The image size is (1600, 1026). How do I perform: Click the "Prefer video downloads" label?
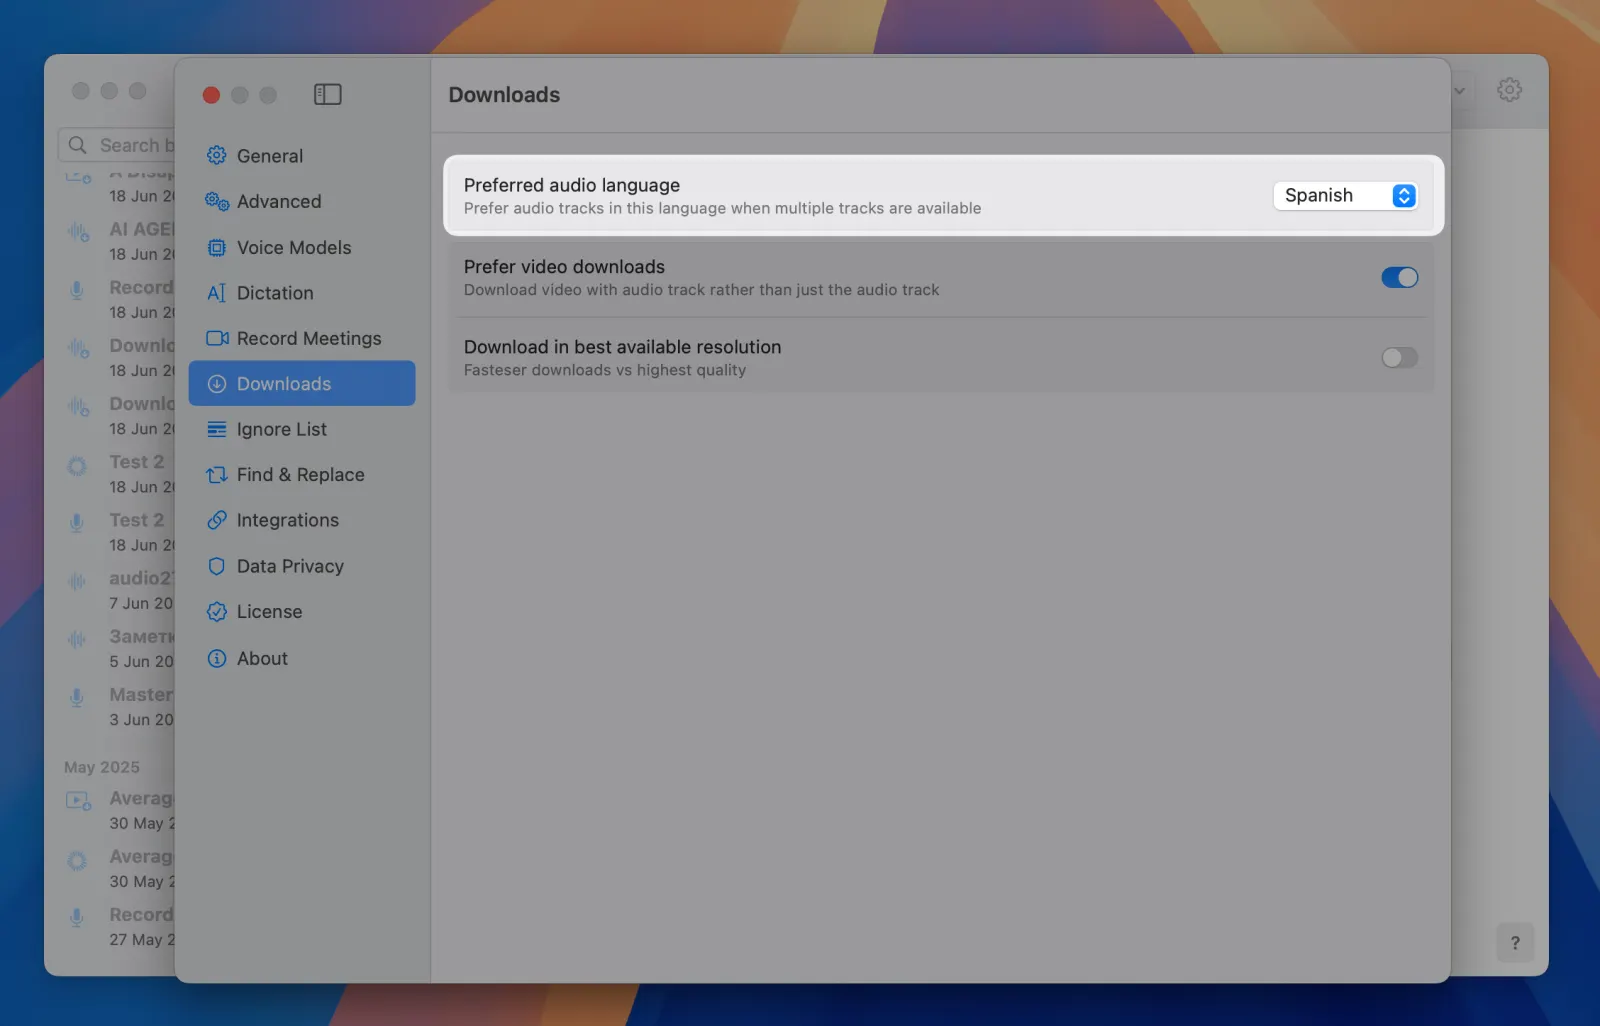(564, 267)
